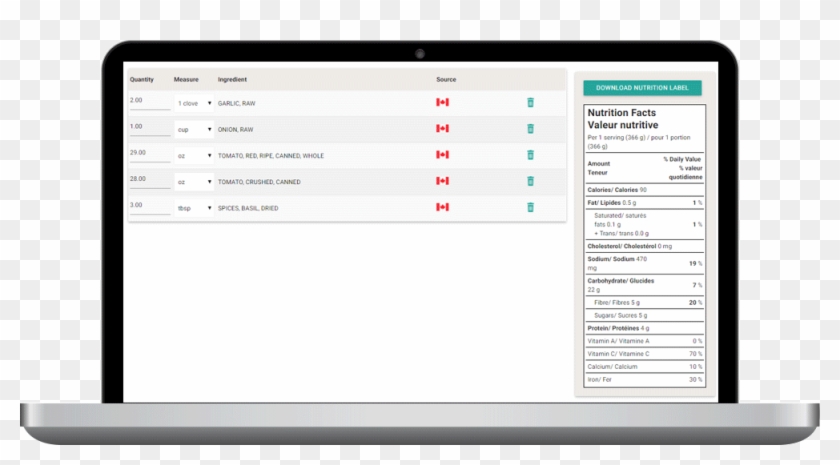Expand the cup measure dropdown for onion
The width and height of the screenshot is (840, 465).
pyautogui.click(x=194, y=129)
